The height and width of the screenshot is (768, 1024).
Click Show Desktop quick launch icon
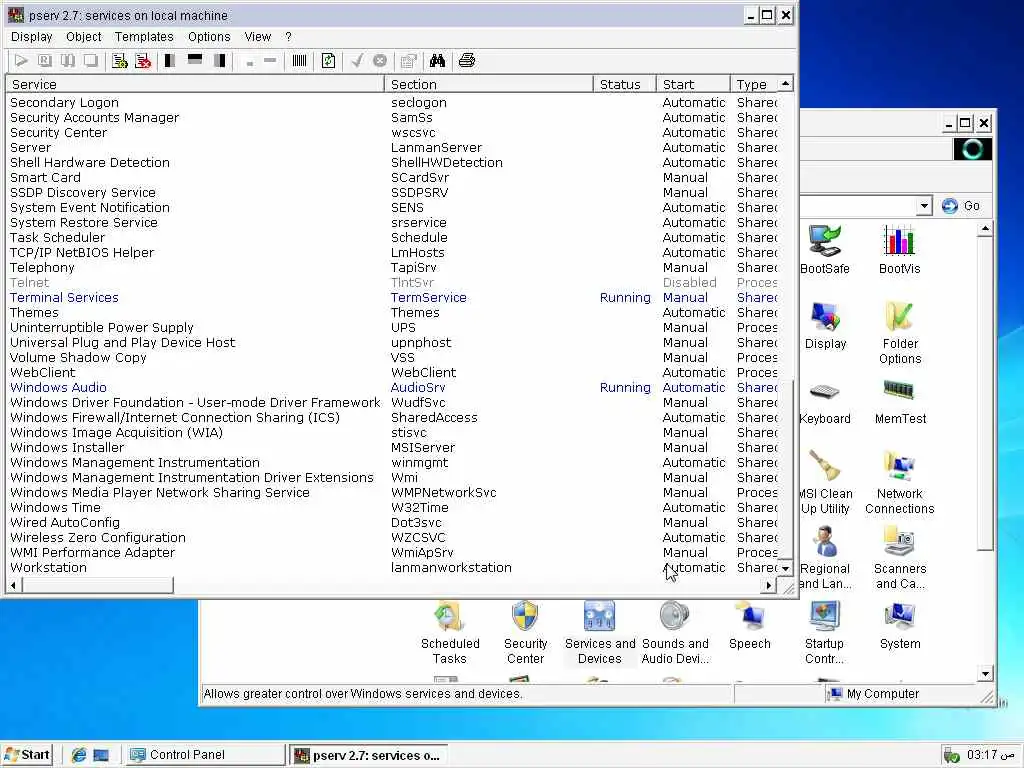click(x=101, y=755)
